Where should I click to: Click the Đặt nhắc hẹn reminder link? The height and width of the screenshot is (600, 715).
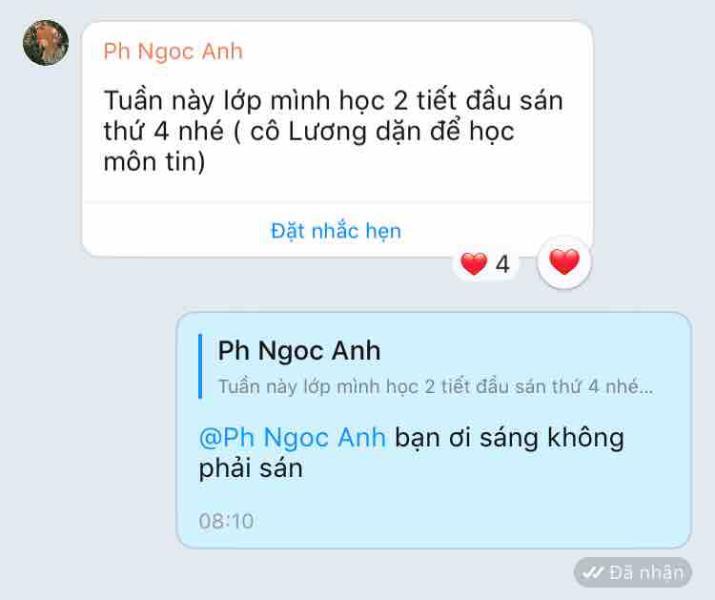click(x=336, y=231)
